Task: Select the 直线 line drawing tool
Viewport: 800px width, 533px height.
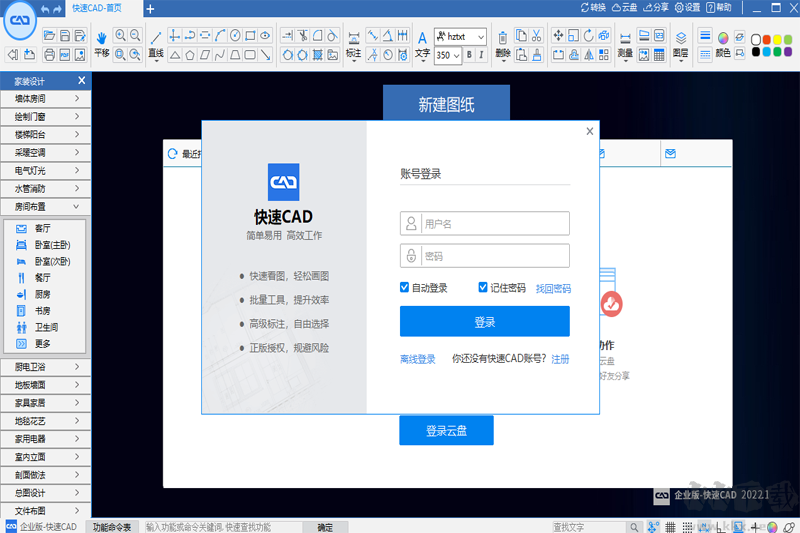Action: [155, 43]
